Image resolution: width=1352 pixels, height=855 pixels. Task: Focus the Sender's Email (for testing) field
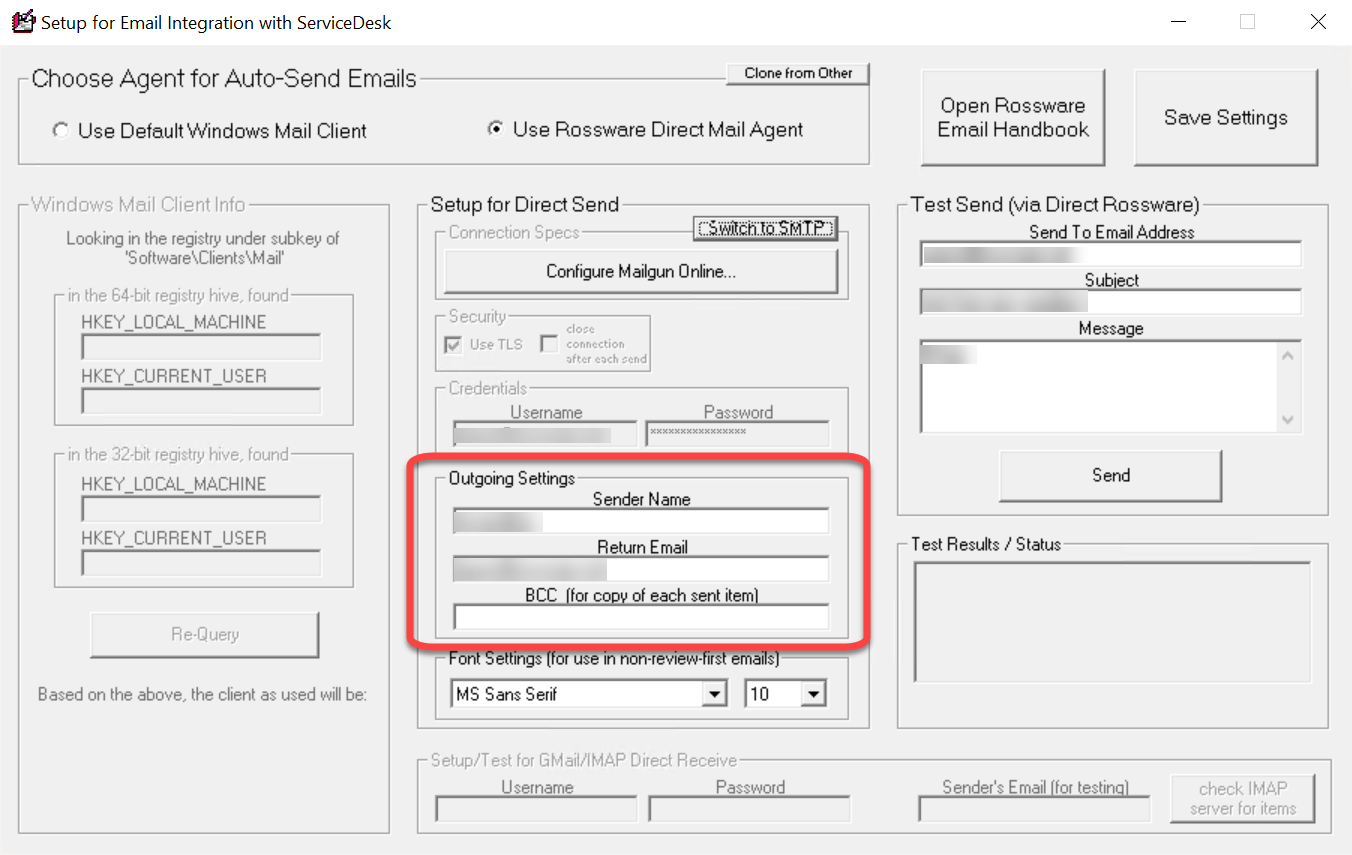click(1034, 809)
